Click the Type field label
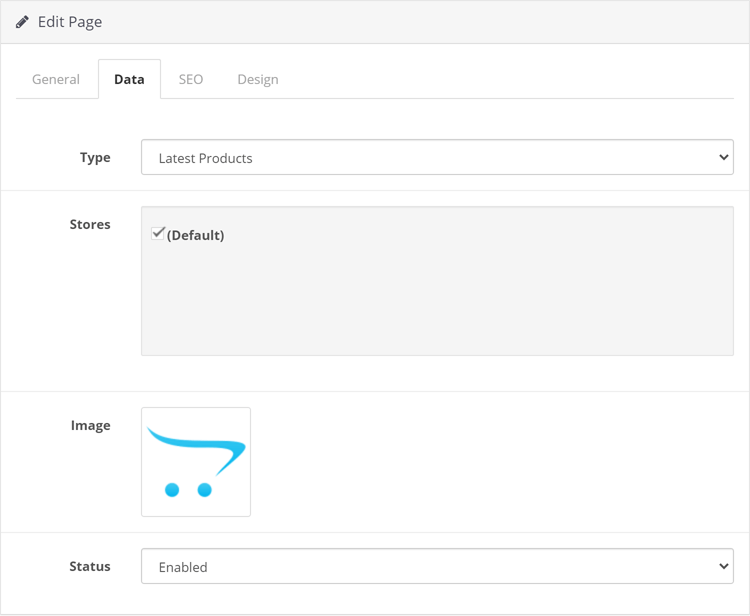The height and width of the screenshot is (616, 750). point(95,157)
